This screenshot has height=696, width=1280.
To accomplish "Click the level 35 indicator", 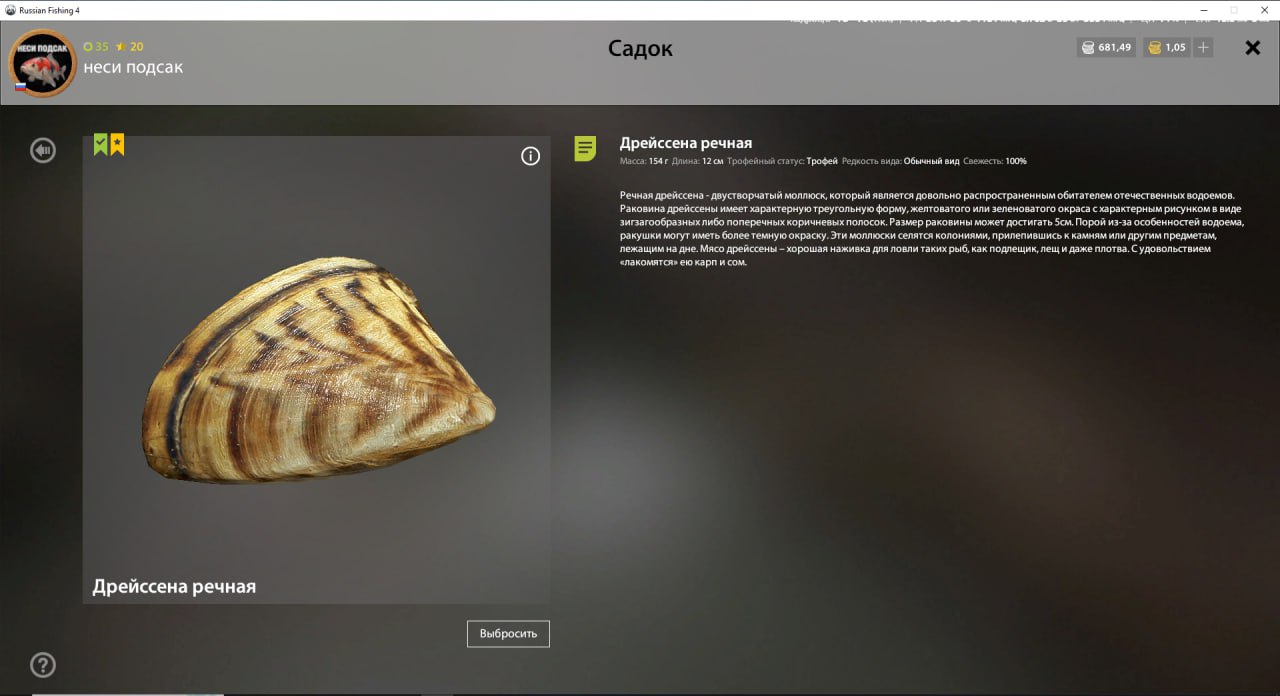I will pyautogui.click(x=96, y=46).
